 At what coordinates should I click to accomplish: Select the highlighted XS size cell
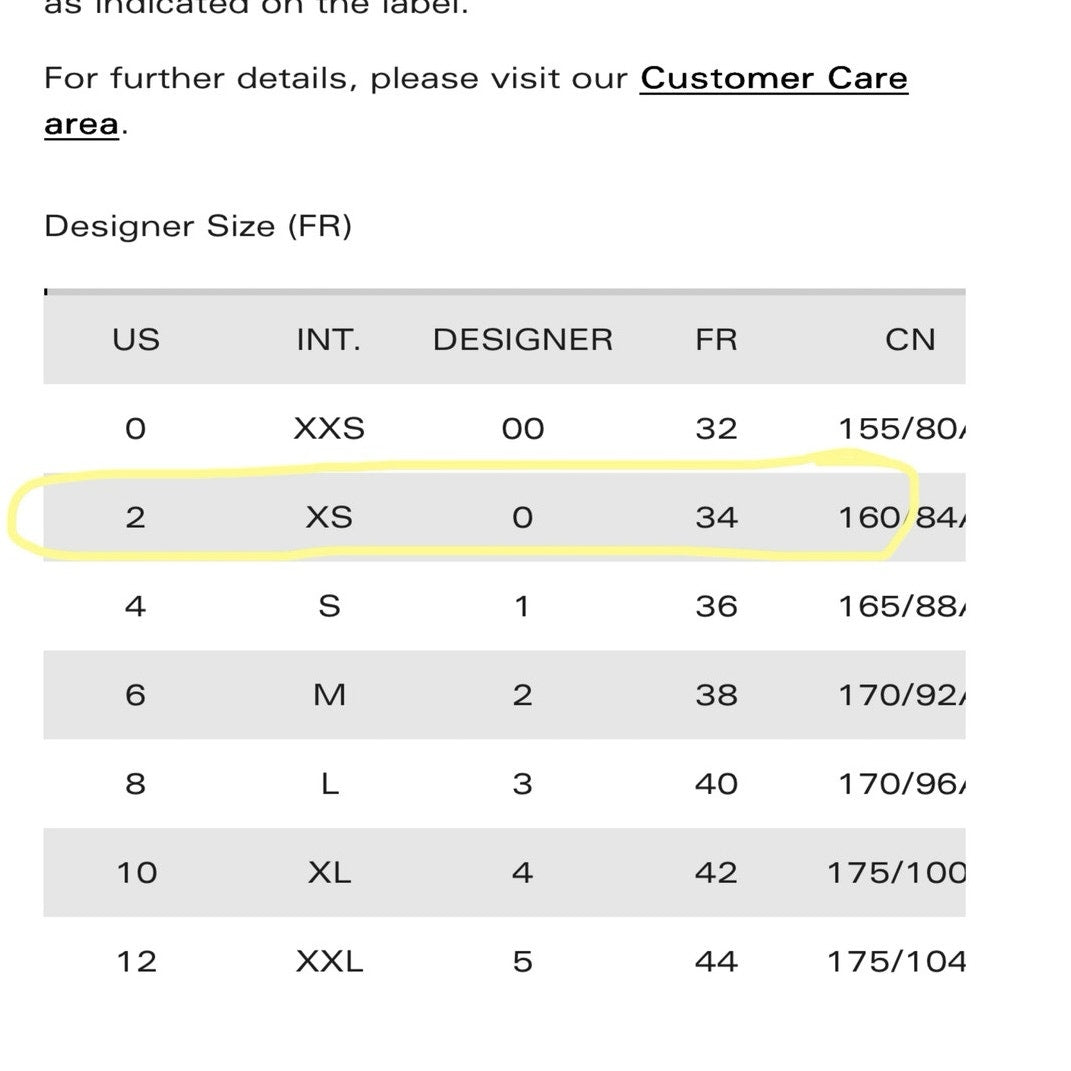pos(329,517)
